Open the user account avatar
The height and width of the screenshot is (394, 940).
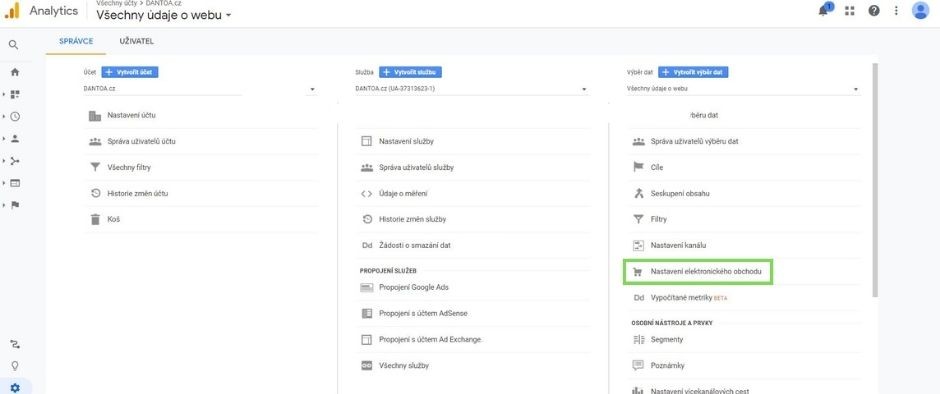[x=920, y=10]
